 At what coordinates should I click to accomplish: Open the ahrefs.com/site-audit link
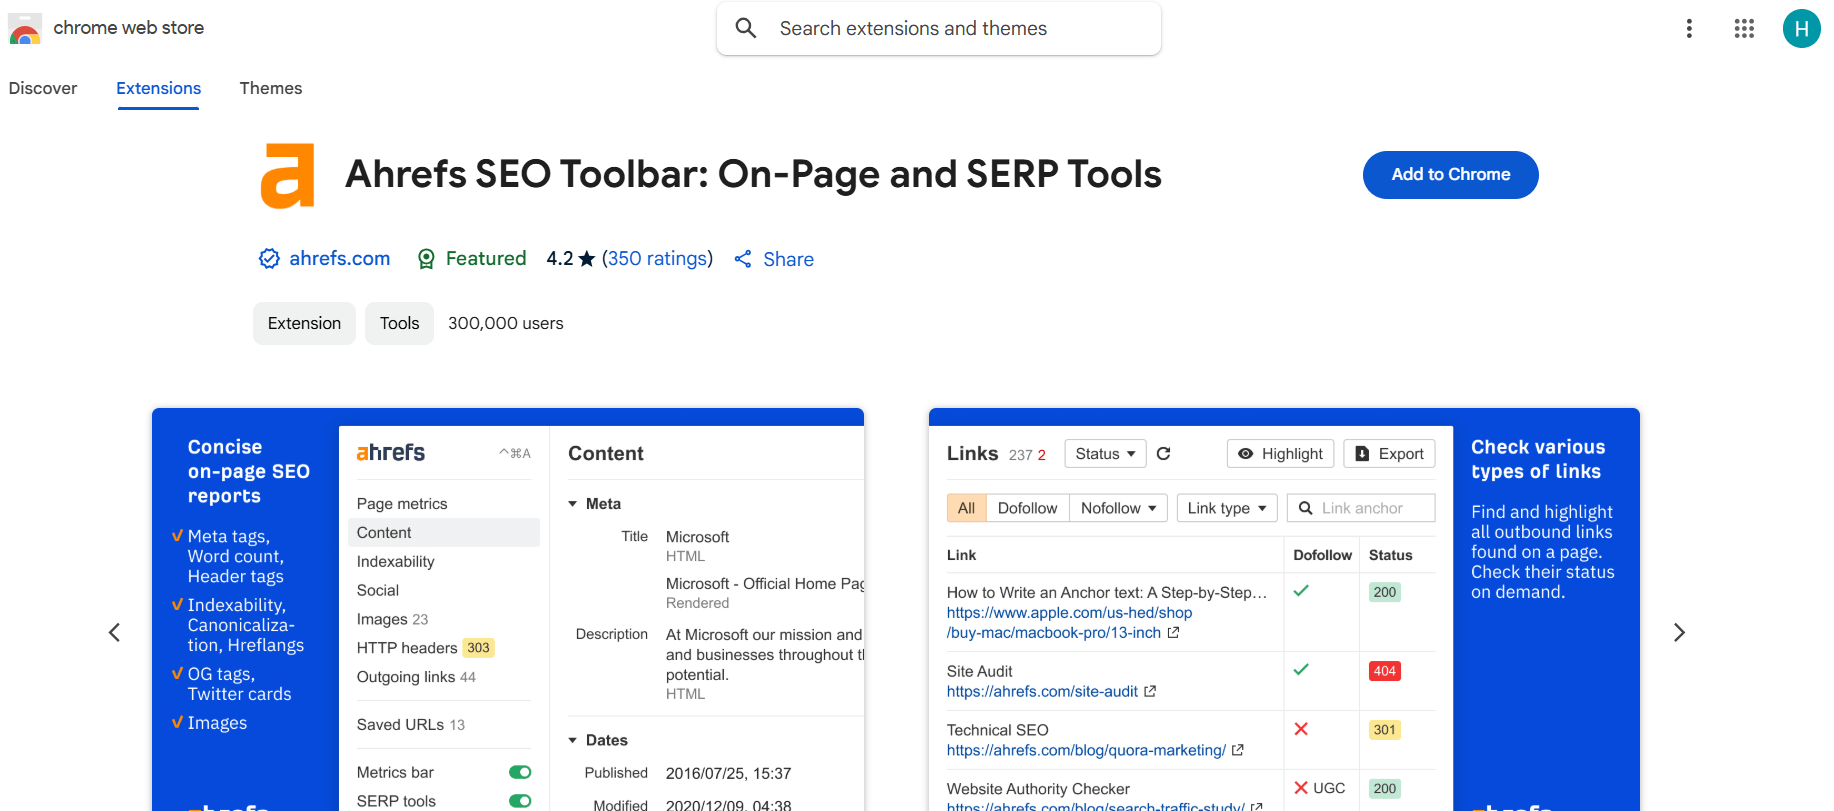coord(1042,691)
